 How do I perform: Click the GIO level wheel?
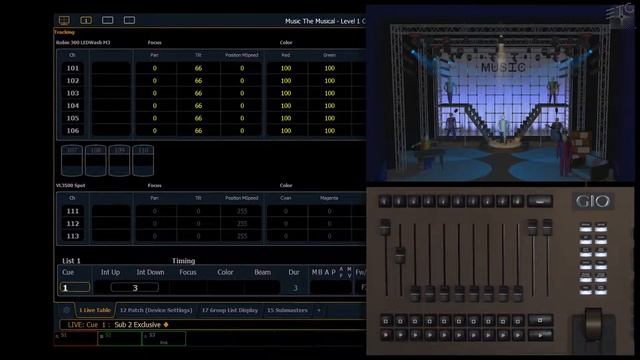pos(593,324)
